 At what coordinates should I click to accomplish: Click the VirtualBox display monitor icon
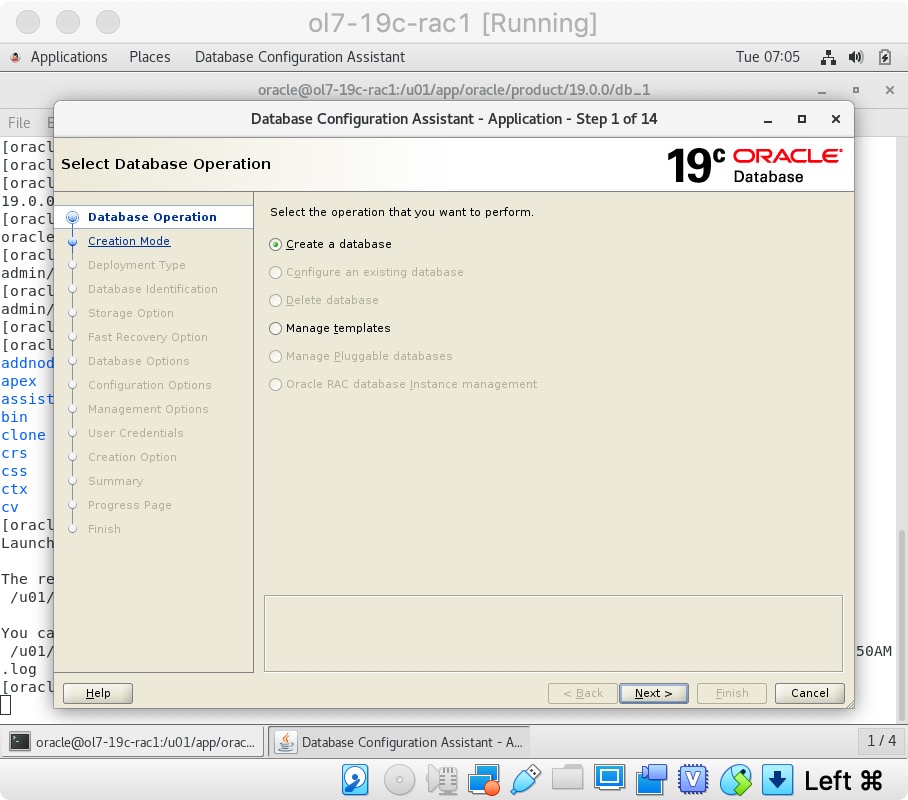(609, 778)
